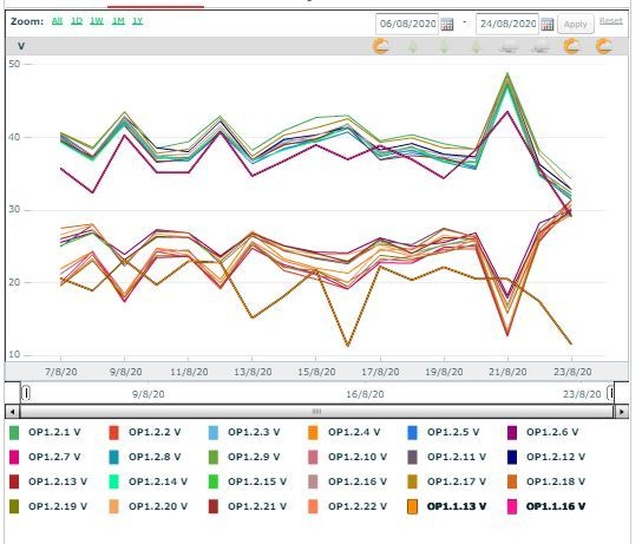The image size is (642, 544).
Task: Set zoom range to 1W
Action: (x=97, y=21)
